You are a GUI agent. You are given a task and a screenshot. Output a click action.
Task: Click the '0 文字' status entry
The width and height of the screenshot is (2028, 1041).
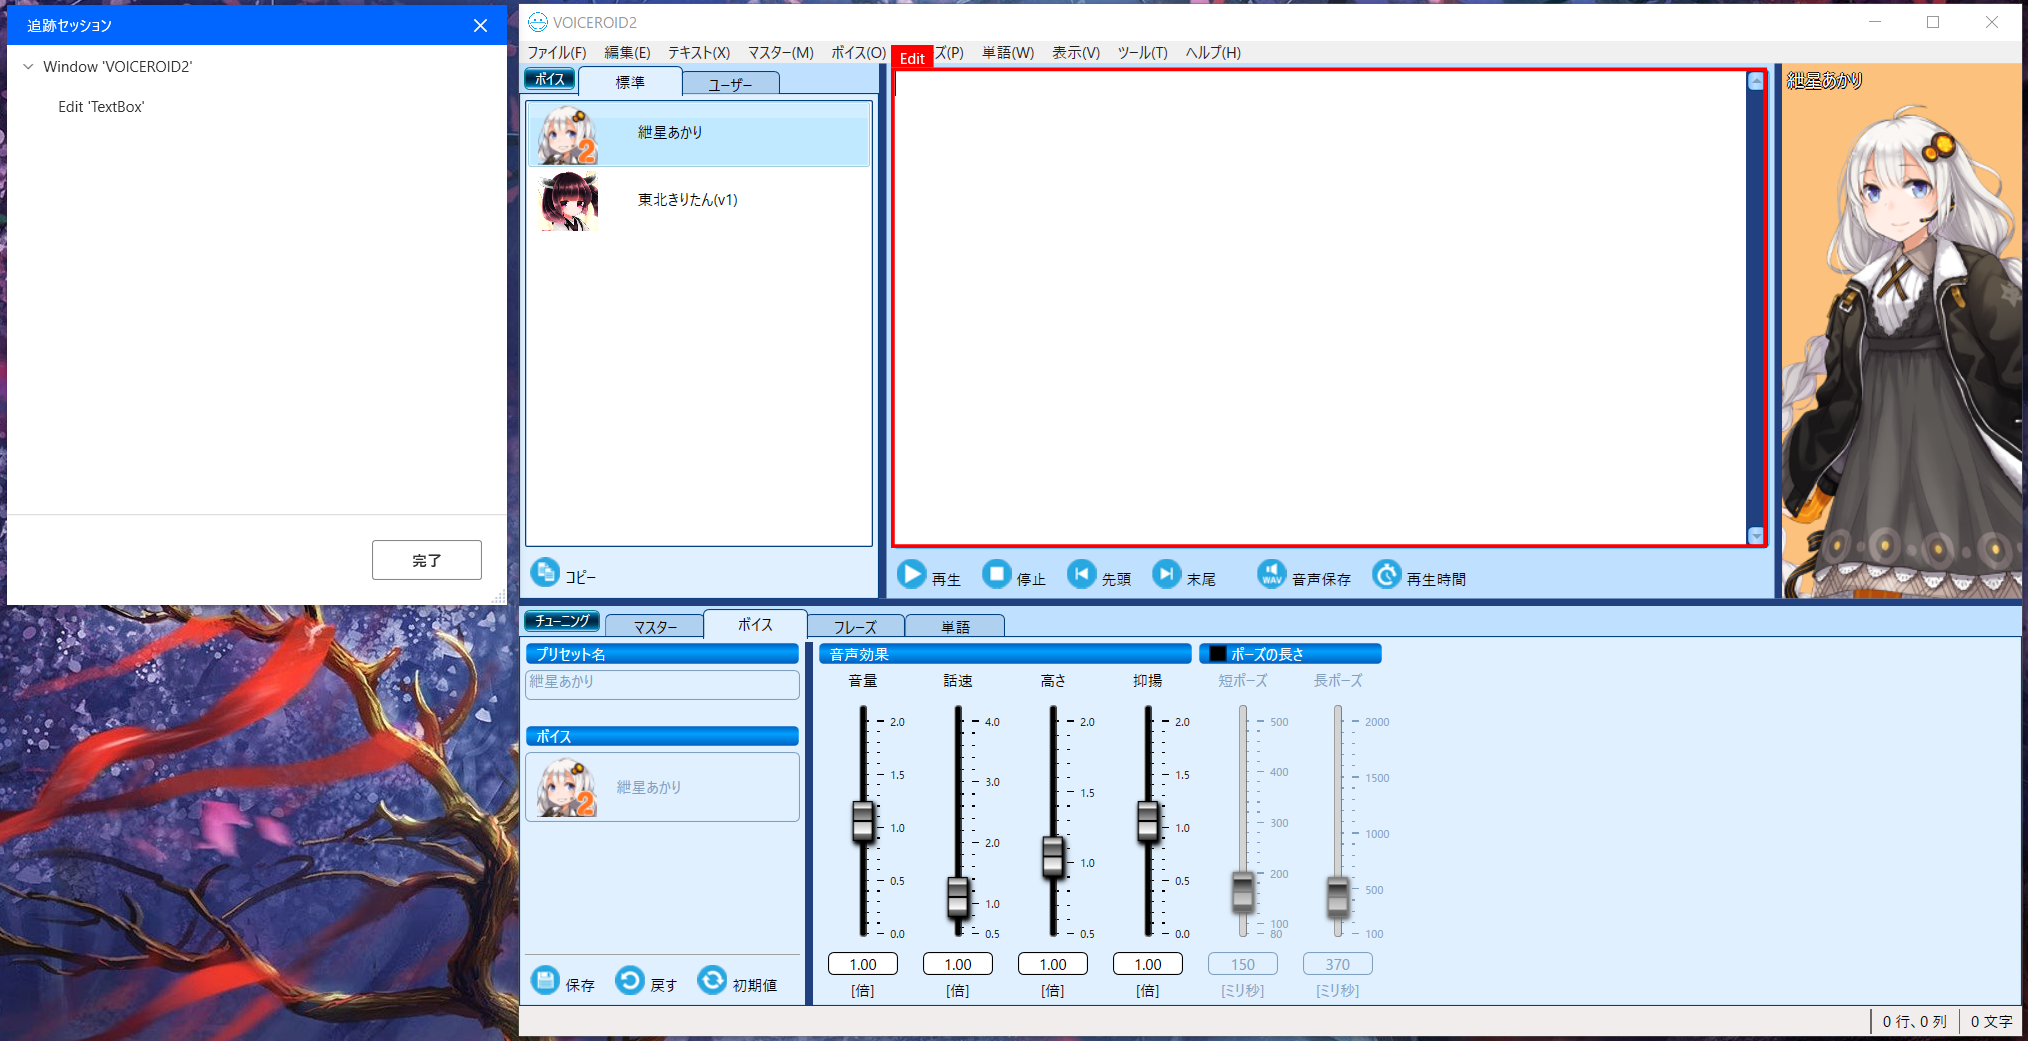coord(1991,1021)
